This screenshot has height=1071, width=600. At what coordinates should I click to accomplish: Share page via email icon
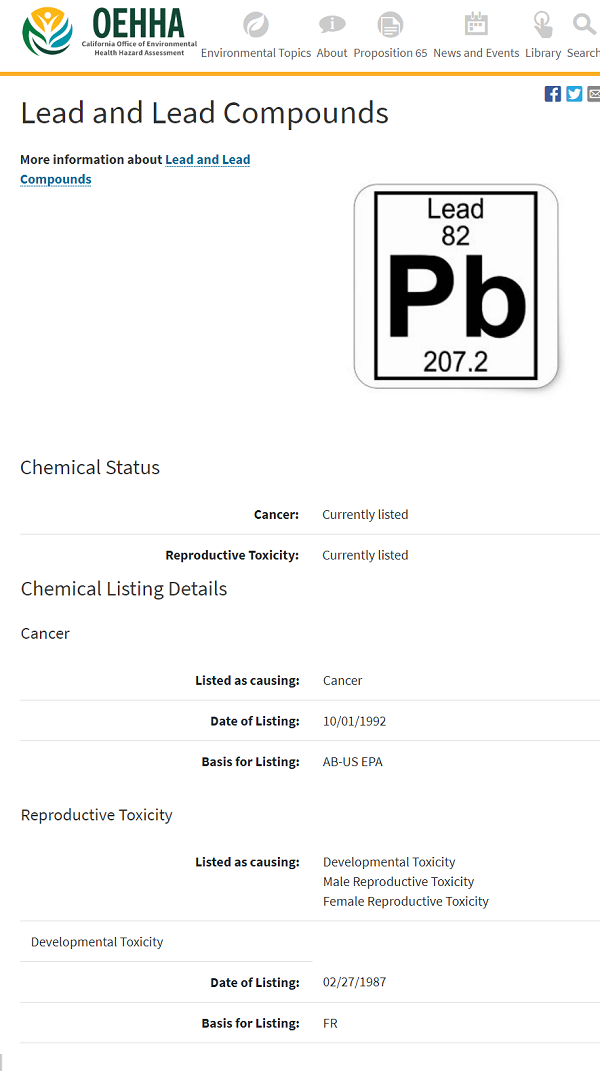[x=594, y=94]
